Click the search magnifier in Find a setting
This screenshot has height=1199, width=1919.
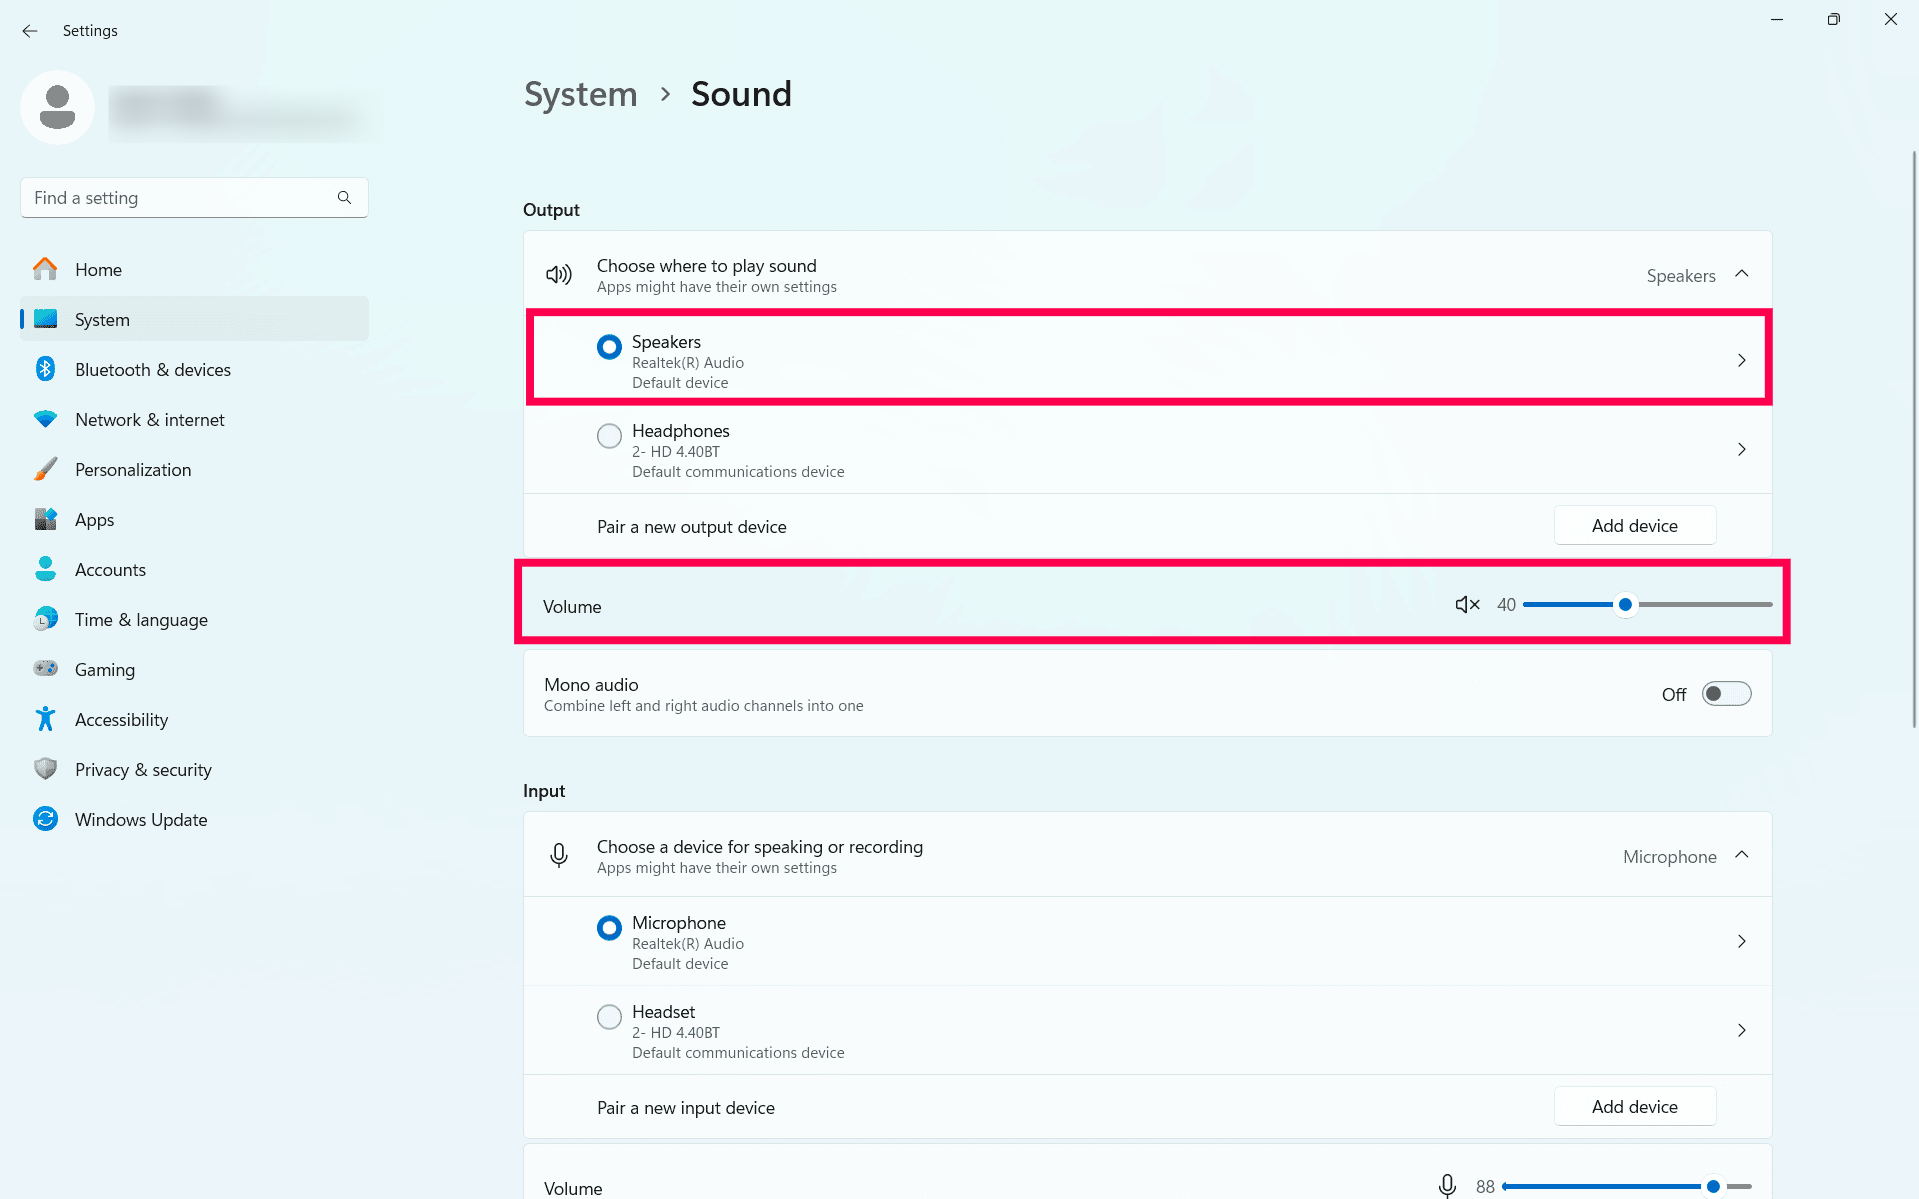tap(344, 198)
